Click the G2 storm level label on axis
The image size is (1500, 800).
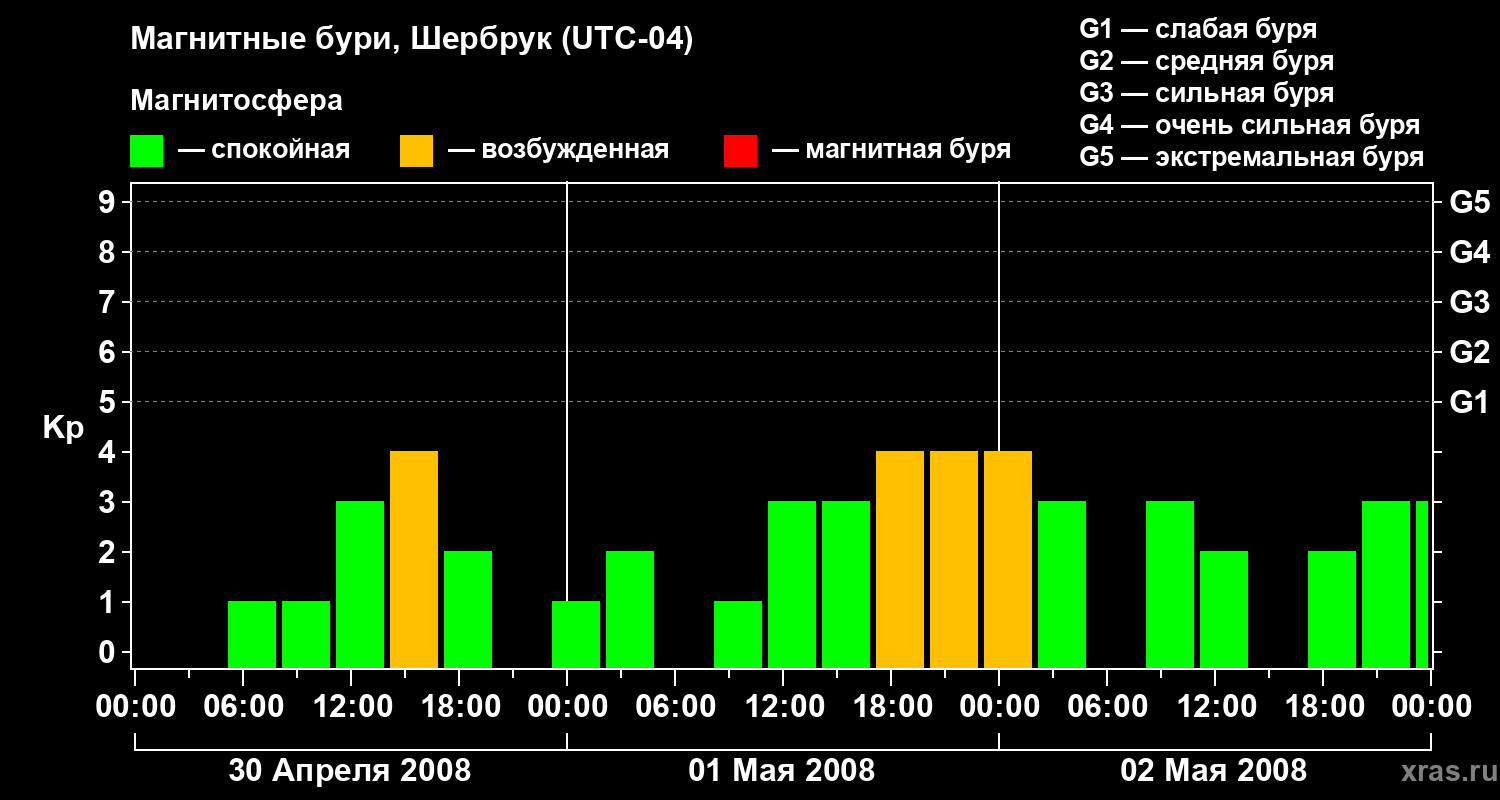1469,353
